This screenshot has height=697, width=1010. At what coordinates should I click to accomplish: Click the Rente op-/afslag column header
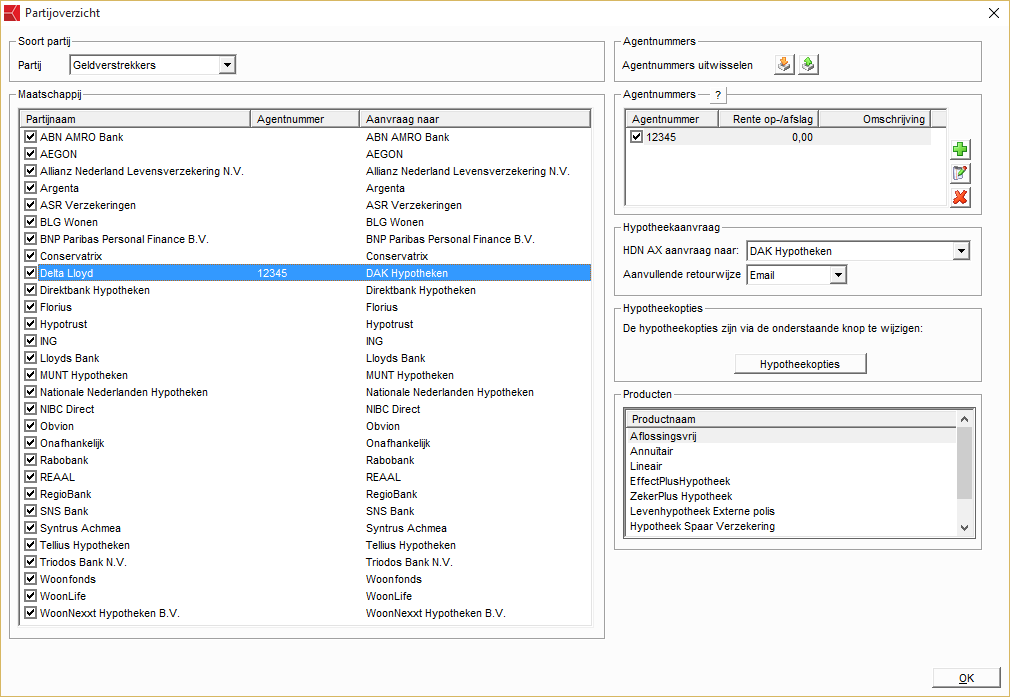[x=768, y=119]
